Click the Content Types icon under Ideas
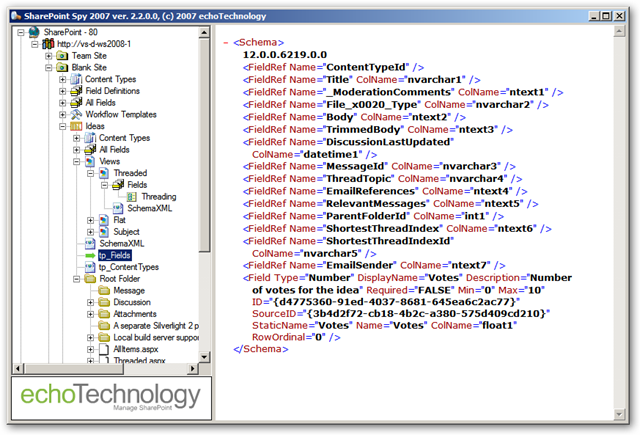 [x=90, y=138]
